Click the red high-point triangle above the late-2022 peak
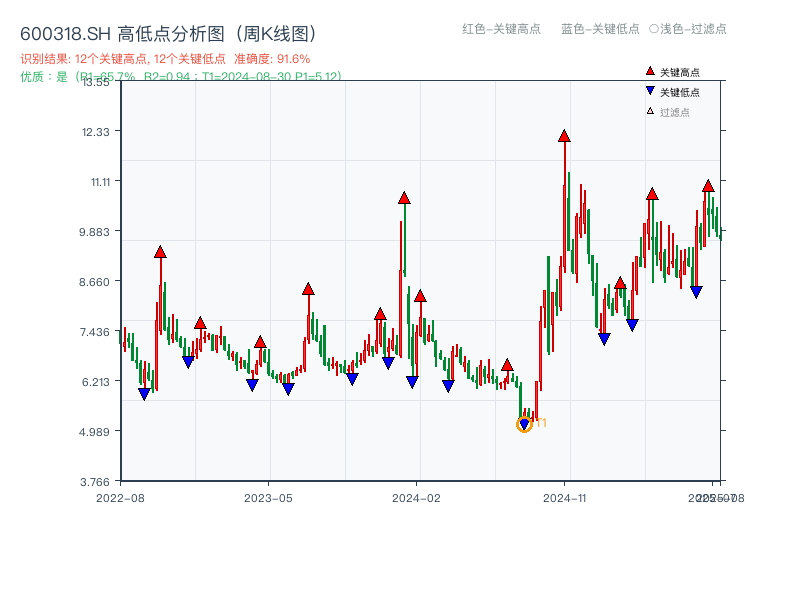800x600 pixels. click(160, 251)
